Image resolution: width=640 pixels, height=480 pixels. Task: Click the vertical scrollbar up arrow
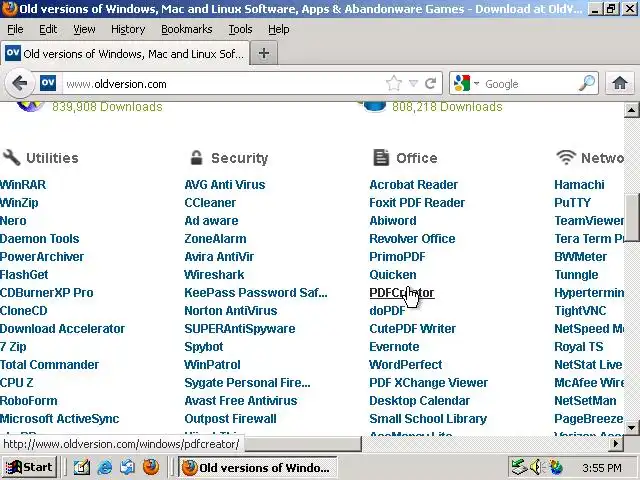click(x=631, y=110)
